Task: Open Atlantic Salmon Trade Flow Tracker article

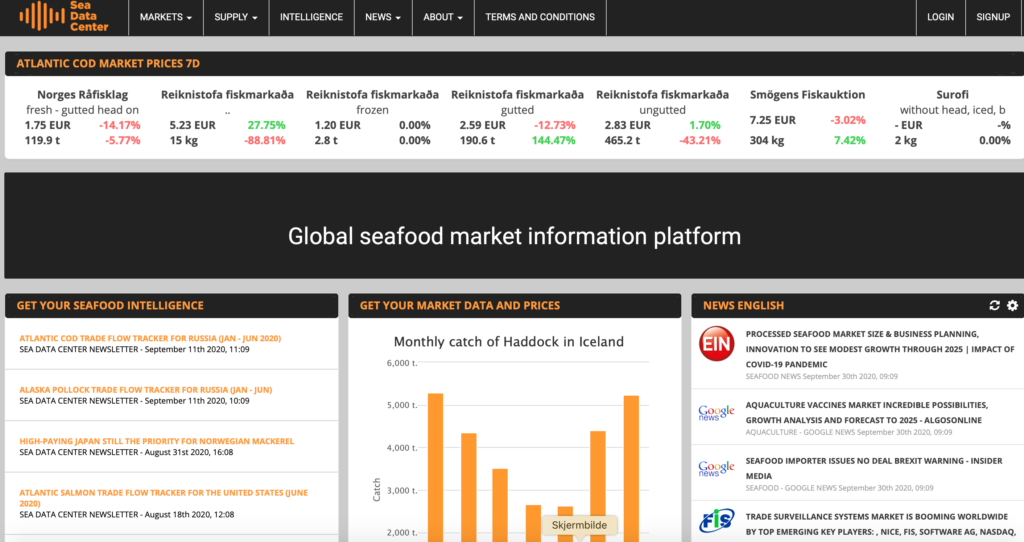Action: pos(163,498)
